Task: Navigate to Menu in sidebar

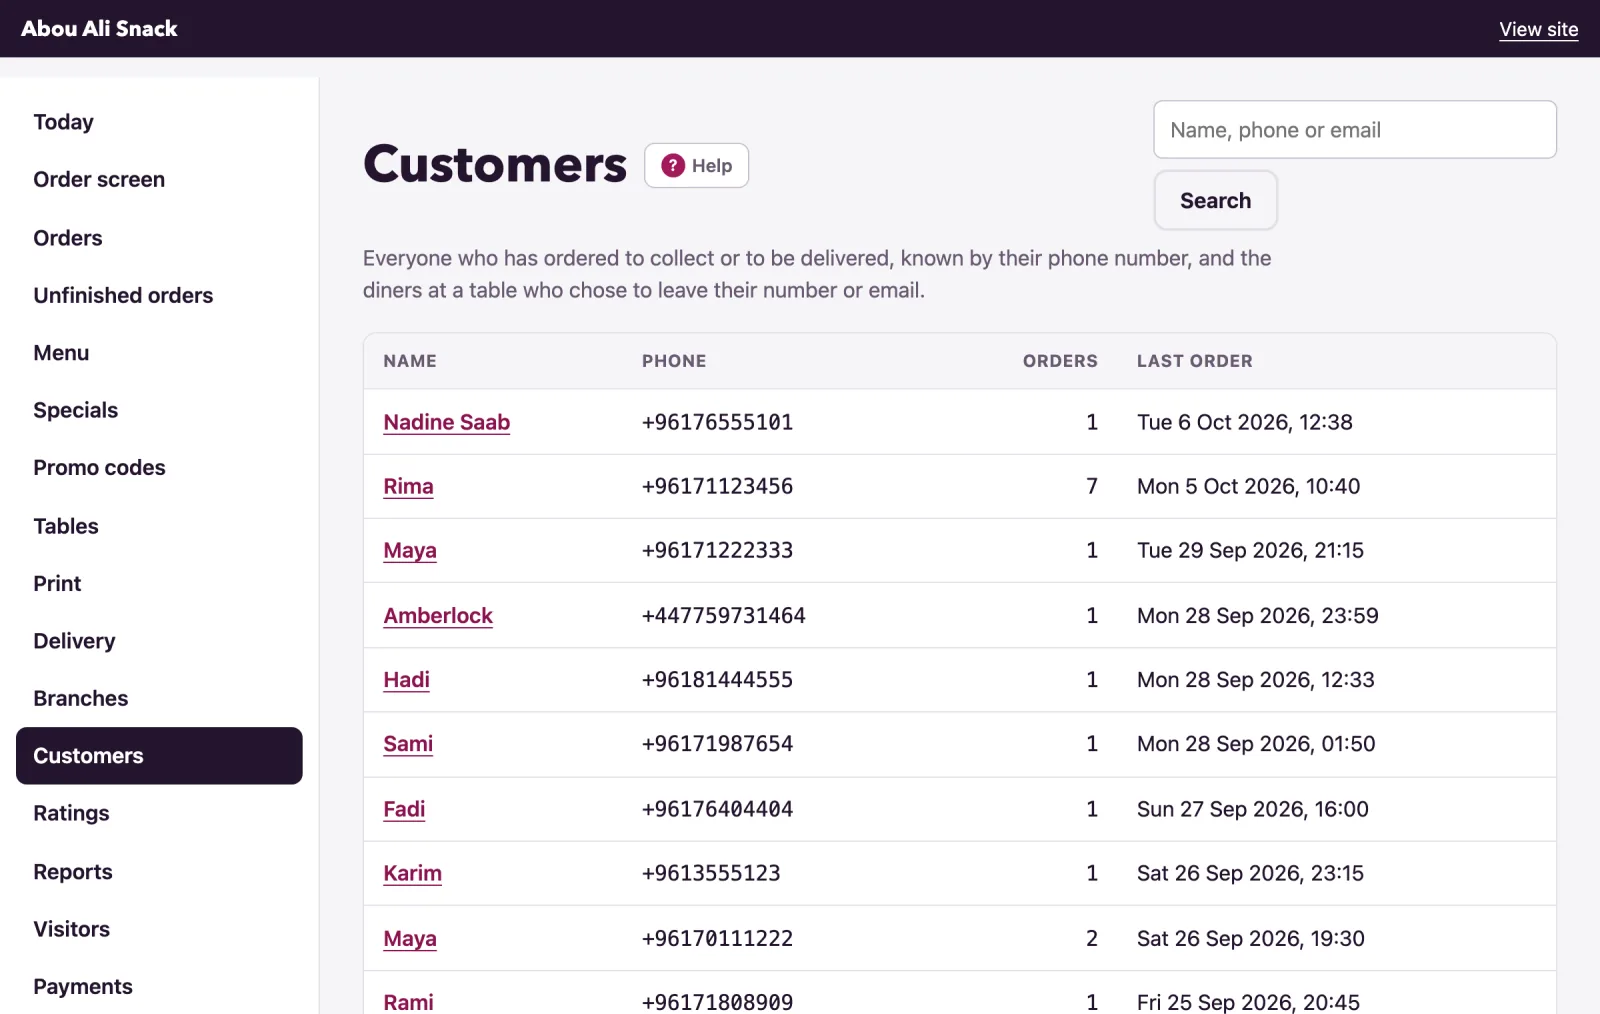Action: coord(61,353)
